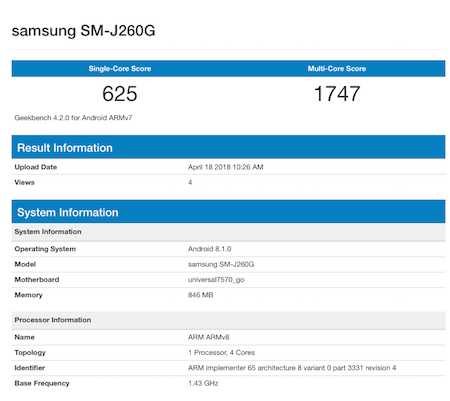Click the gray System Information subheader row

coord(228,232)
